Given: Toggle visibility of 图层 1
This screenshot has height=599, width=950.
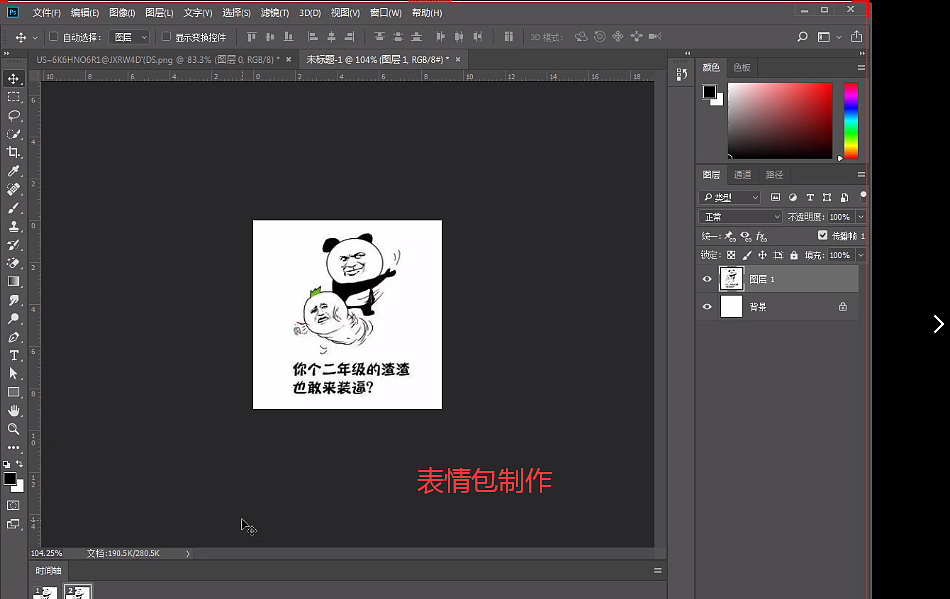Looking at the screenshot, I should click(707, 279).
